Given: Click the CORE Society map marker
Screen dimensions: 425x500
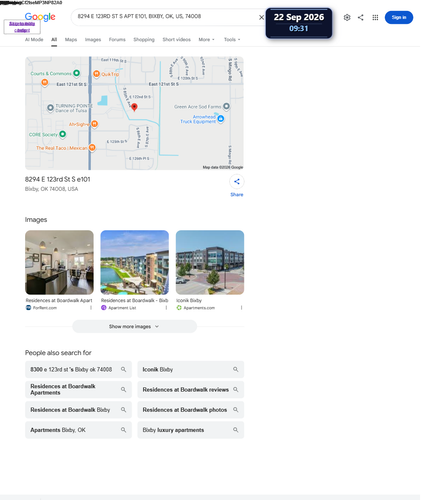Looking at the screenshot, I should pyautogui.click(x=62, y=134).
